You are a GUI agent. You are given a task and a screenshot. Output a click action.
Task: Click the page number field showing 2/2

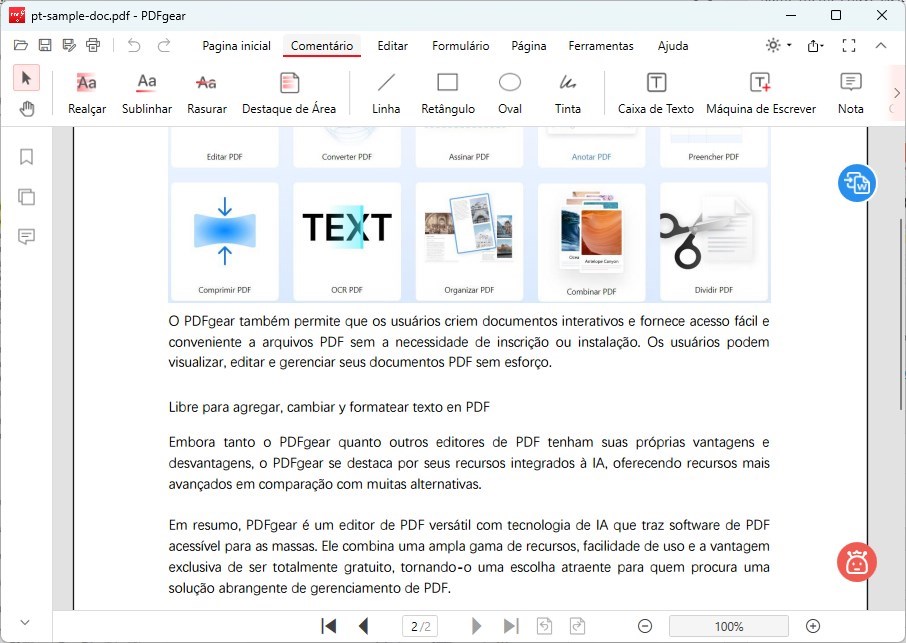click(x=420, y=626)
